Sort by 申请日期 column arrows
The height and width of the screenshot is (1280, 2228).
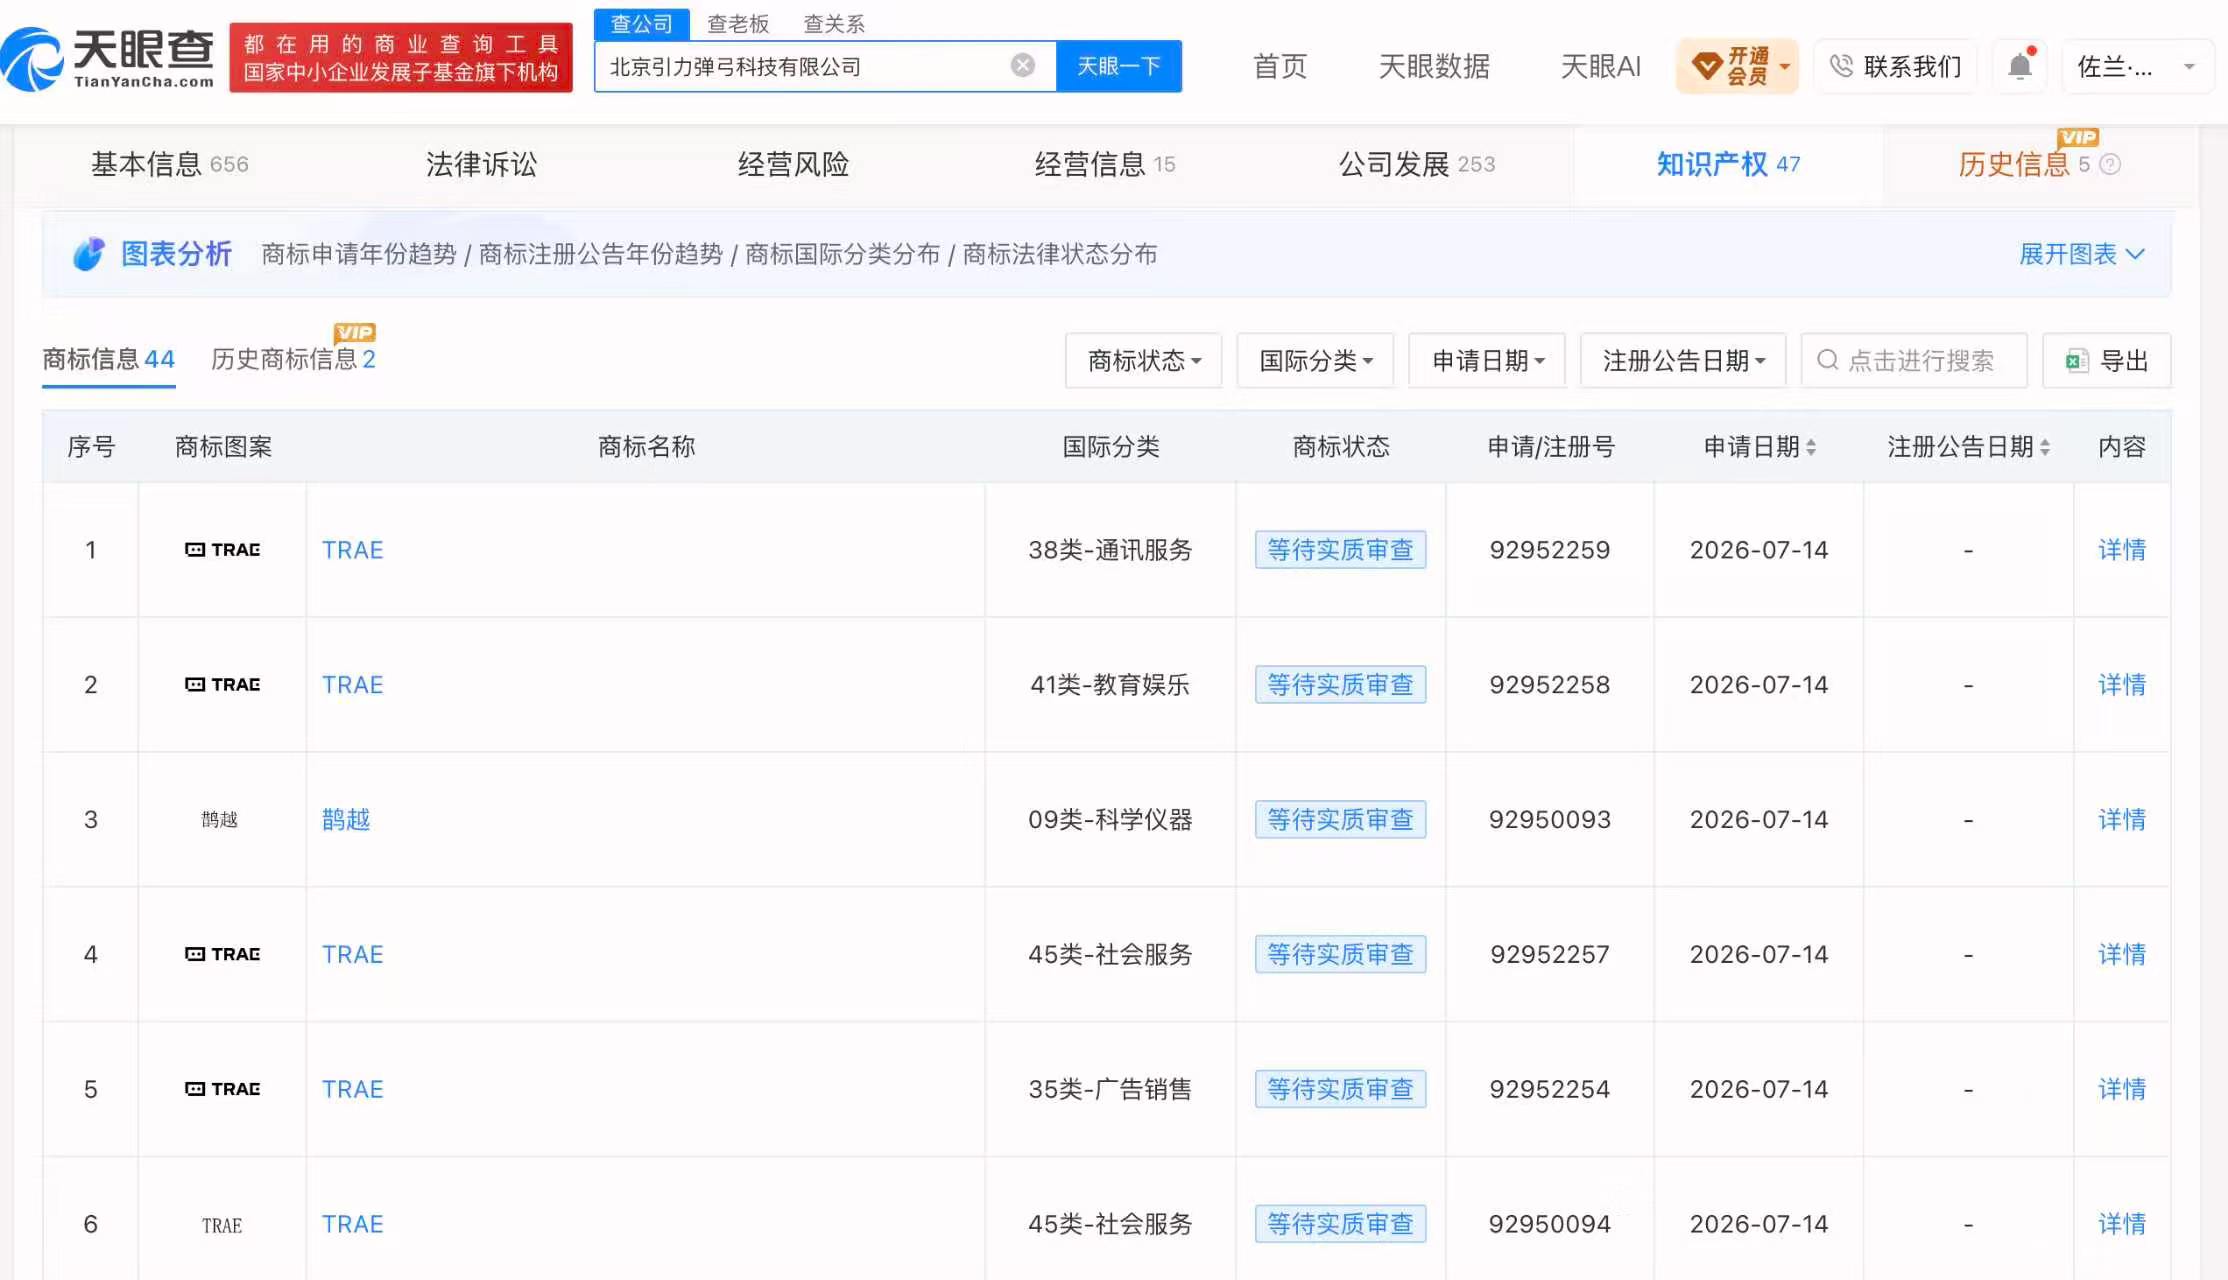1811,447
